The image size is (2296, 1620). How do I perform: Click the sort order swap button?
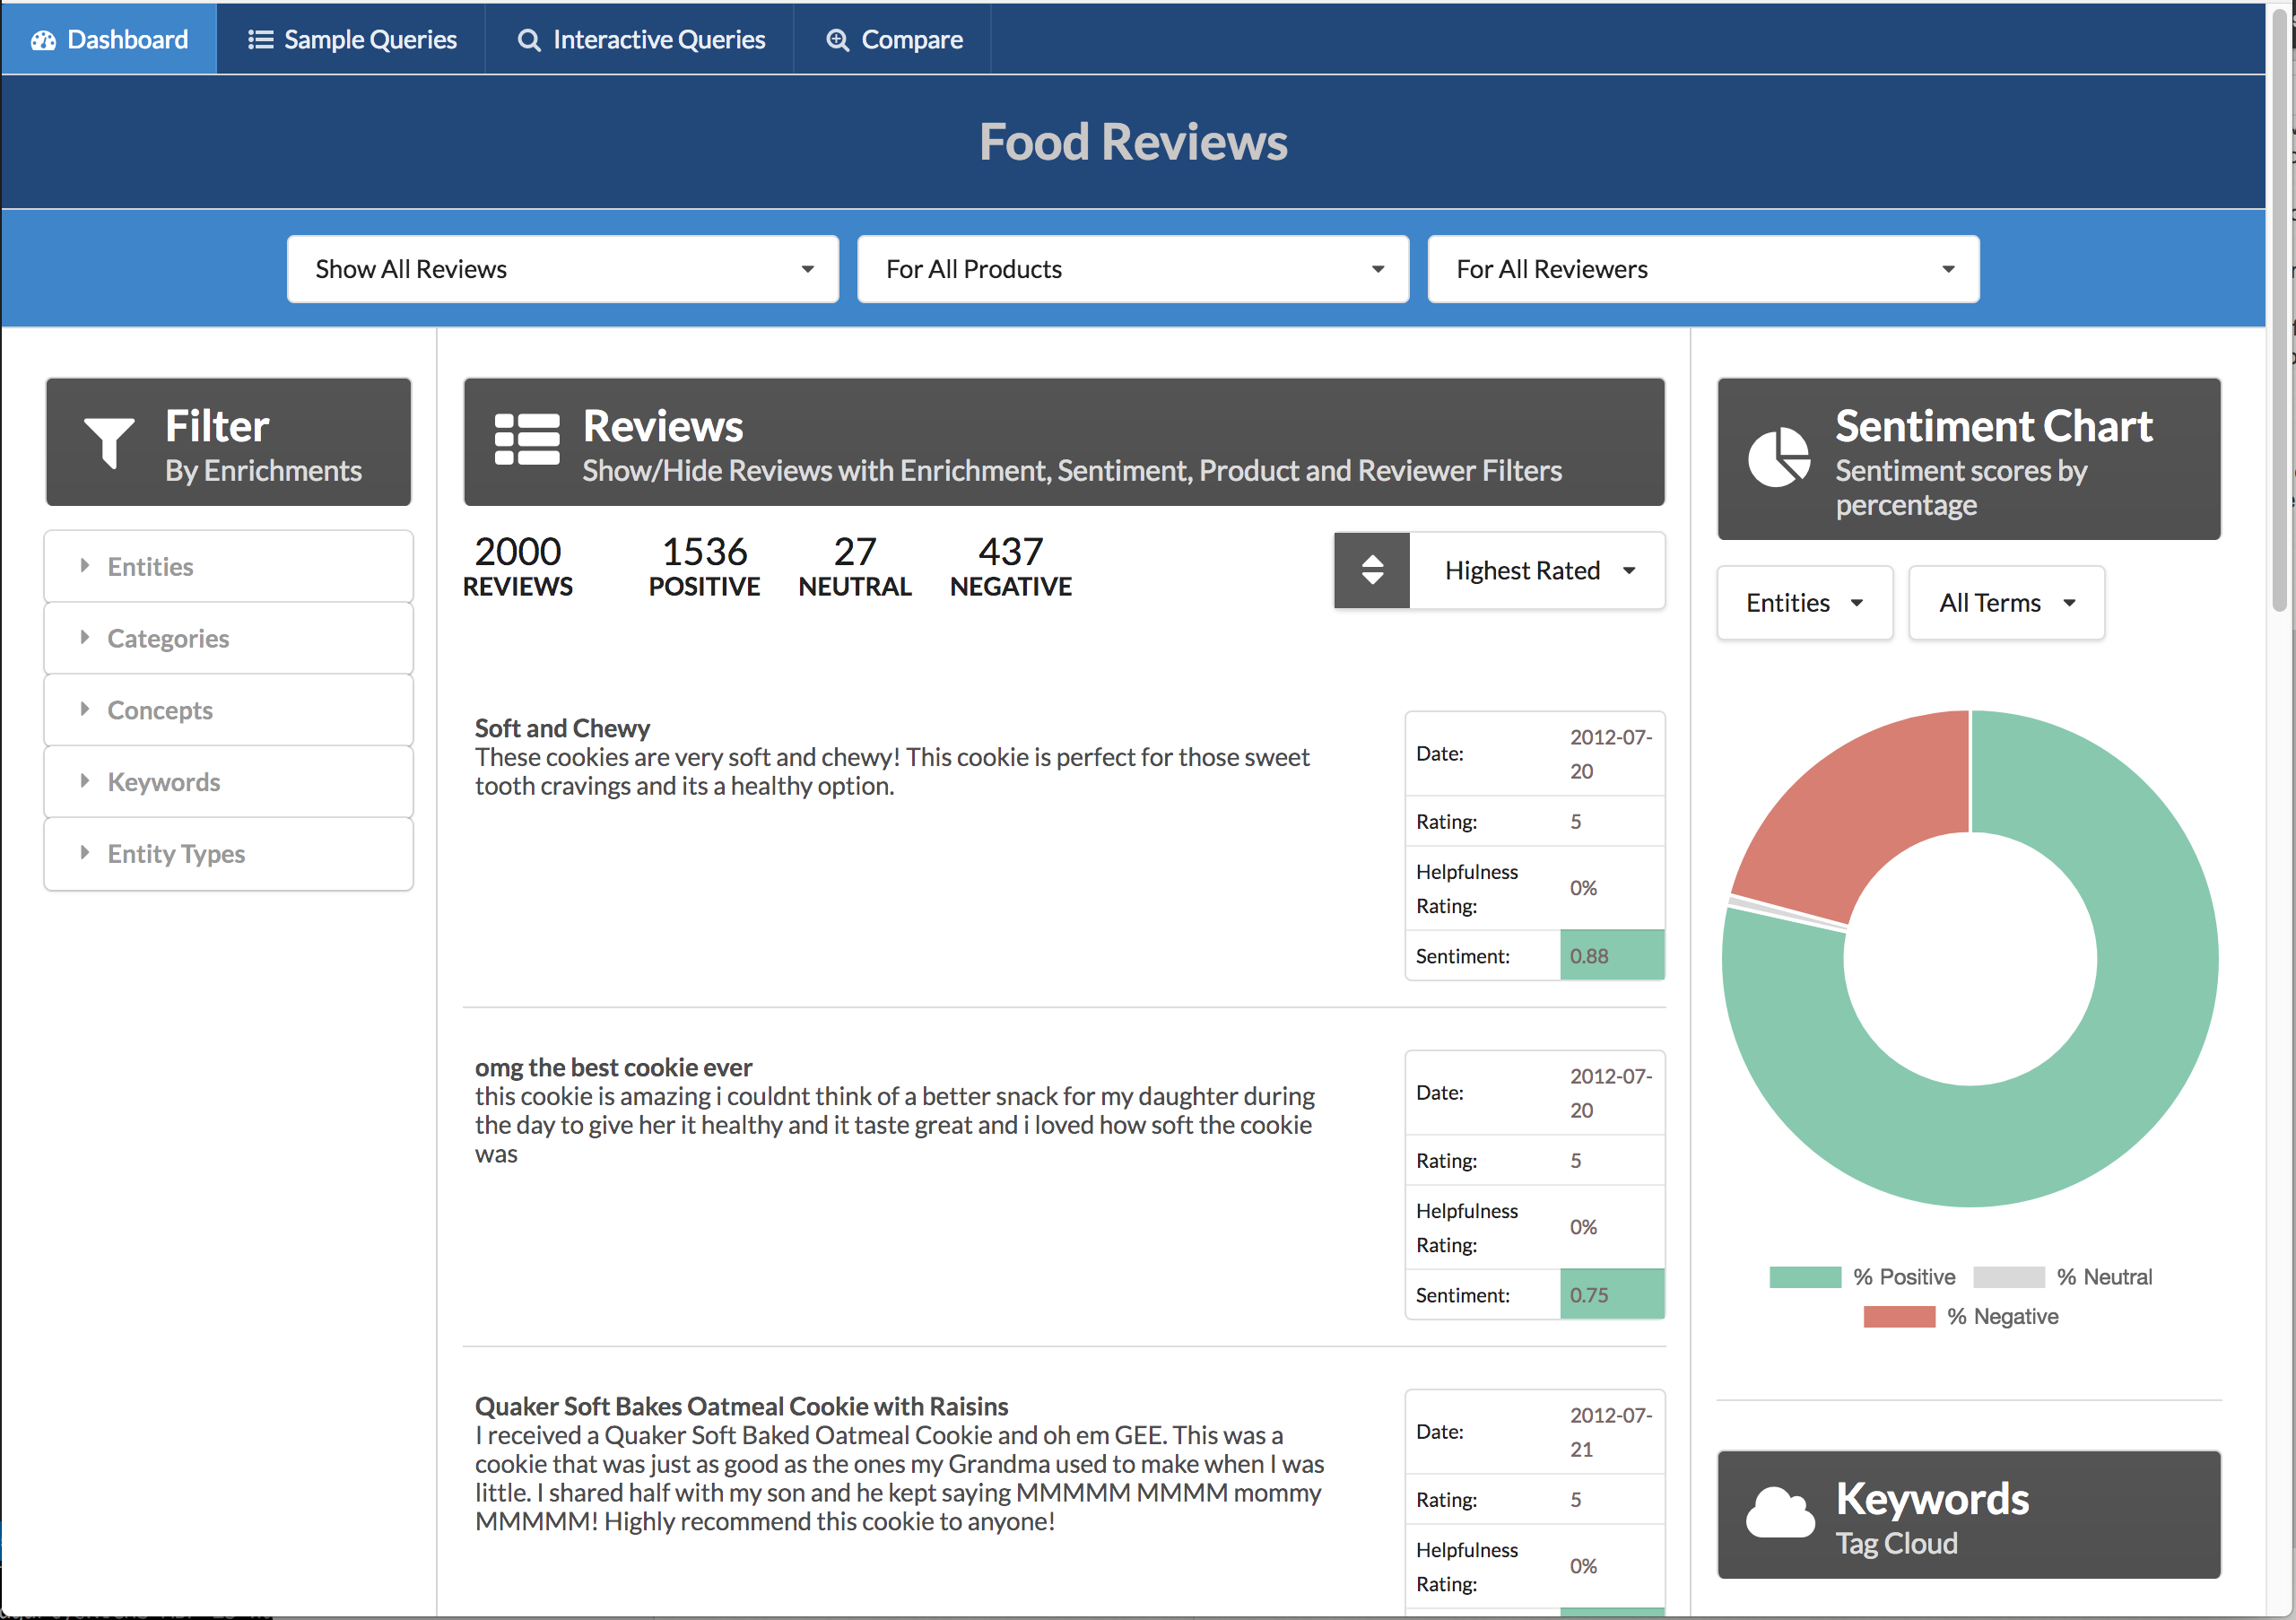tap(1372, 568)
